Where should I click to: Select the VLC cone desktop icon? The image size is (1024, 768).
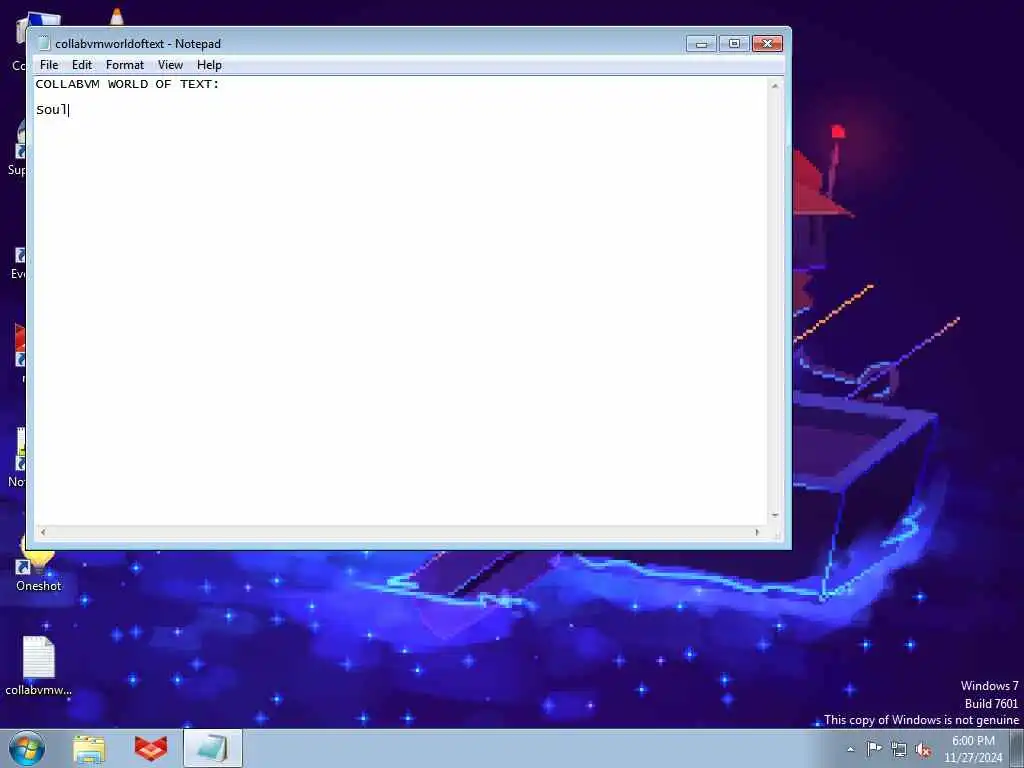117,16
